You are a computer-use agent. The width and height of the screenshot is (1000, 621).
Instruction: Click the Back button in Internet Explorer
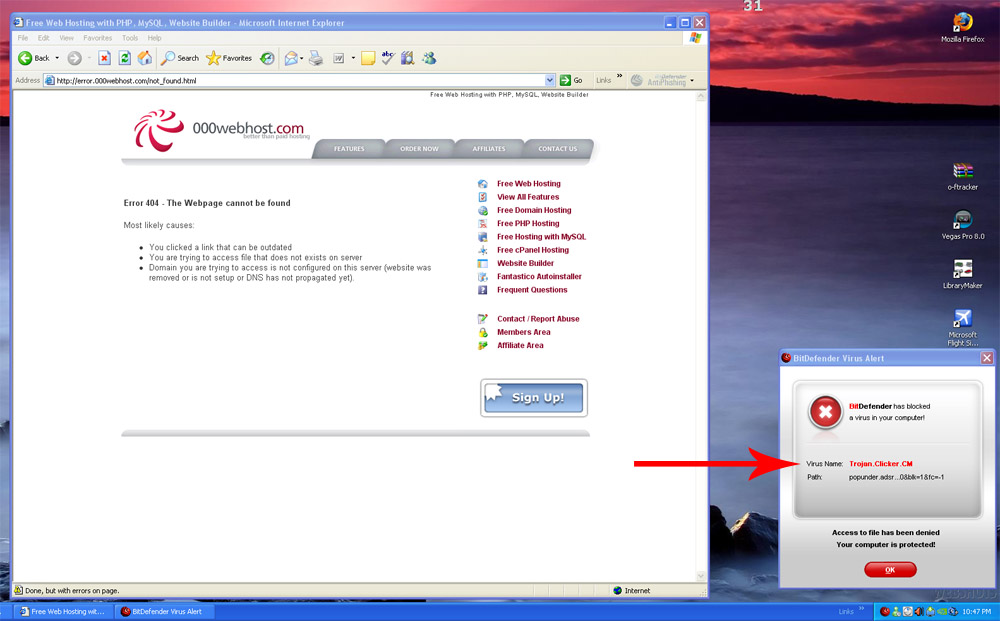[33, 58]
